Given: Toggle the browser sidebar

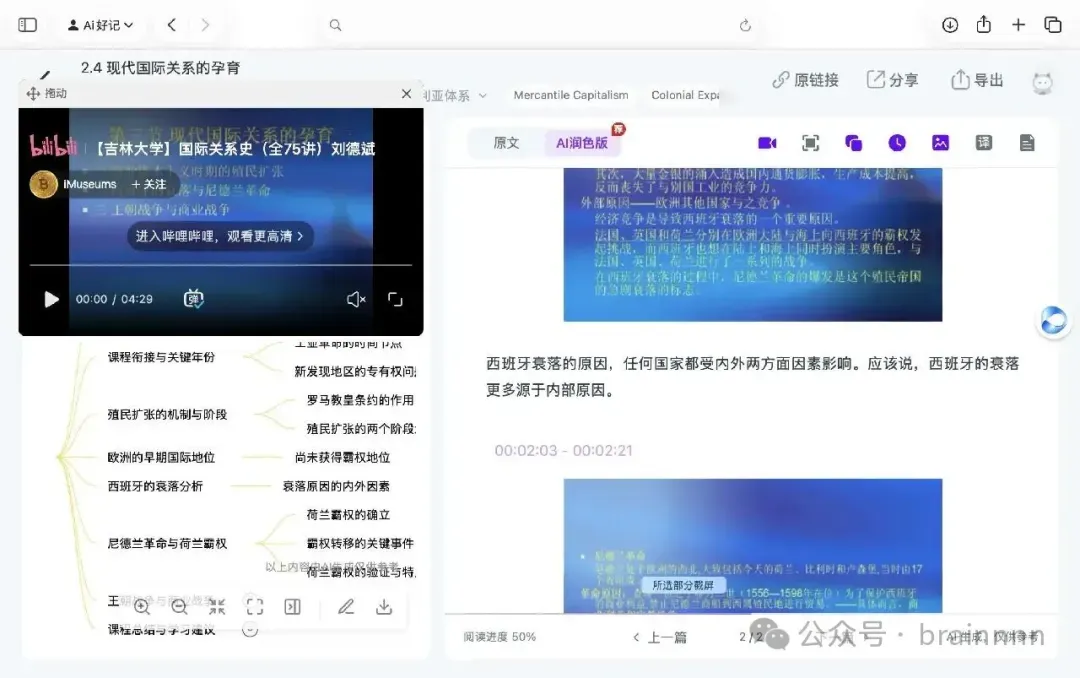Looking at the screenshot, I should click(x=28, y=25).
